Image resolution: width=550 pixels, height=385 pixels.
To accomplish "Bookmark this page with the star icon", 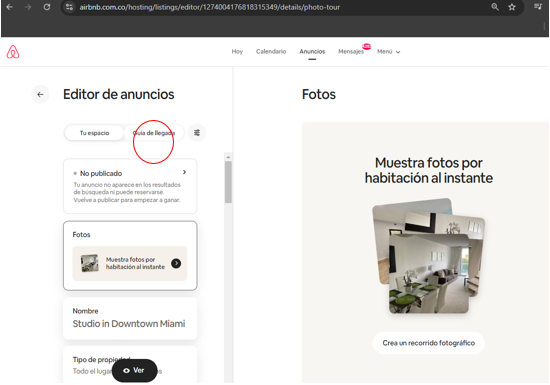I will coord(512,7).
